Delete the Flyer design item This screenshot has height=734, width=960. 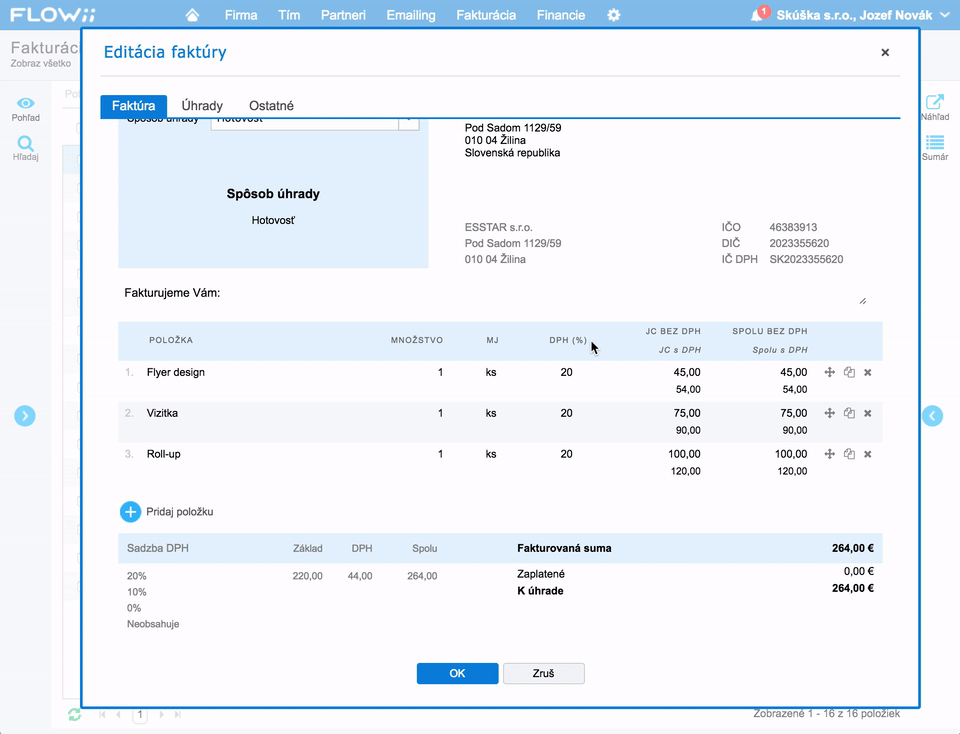868,372
